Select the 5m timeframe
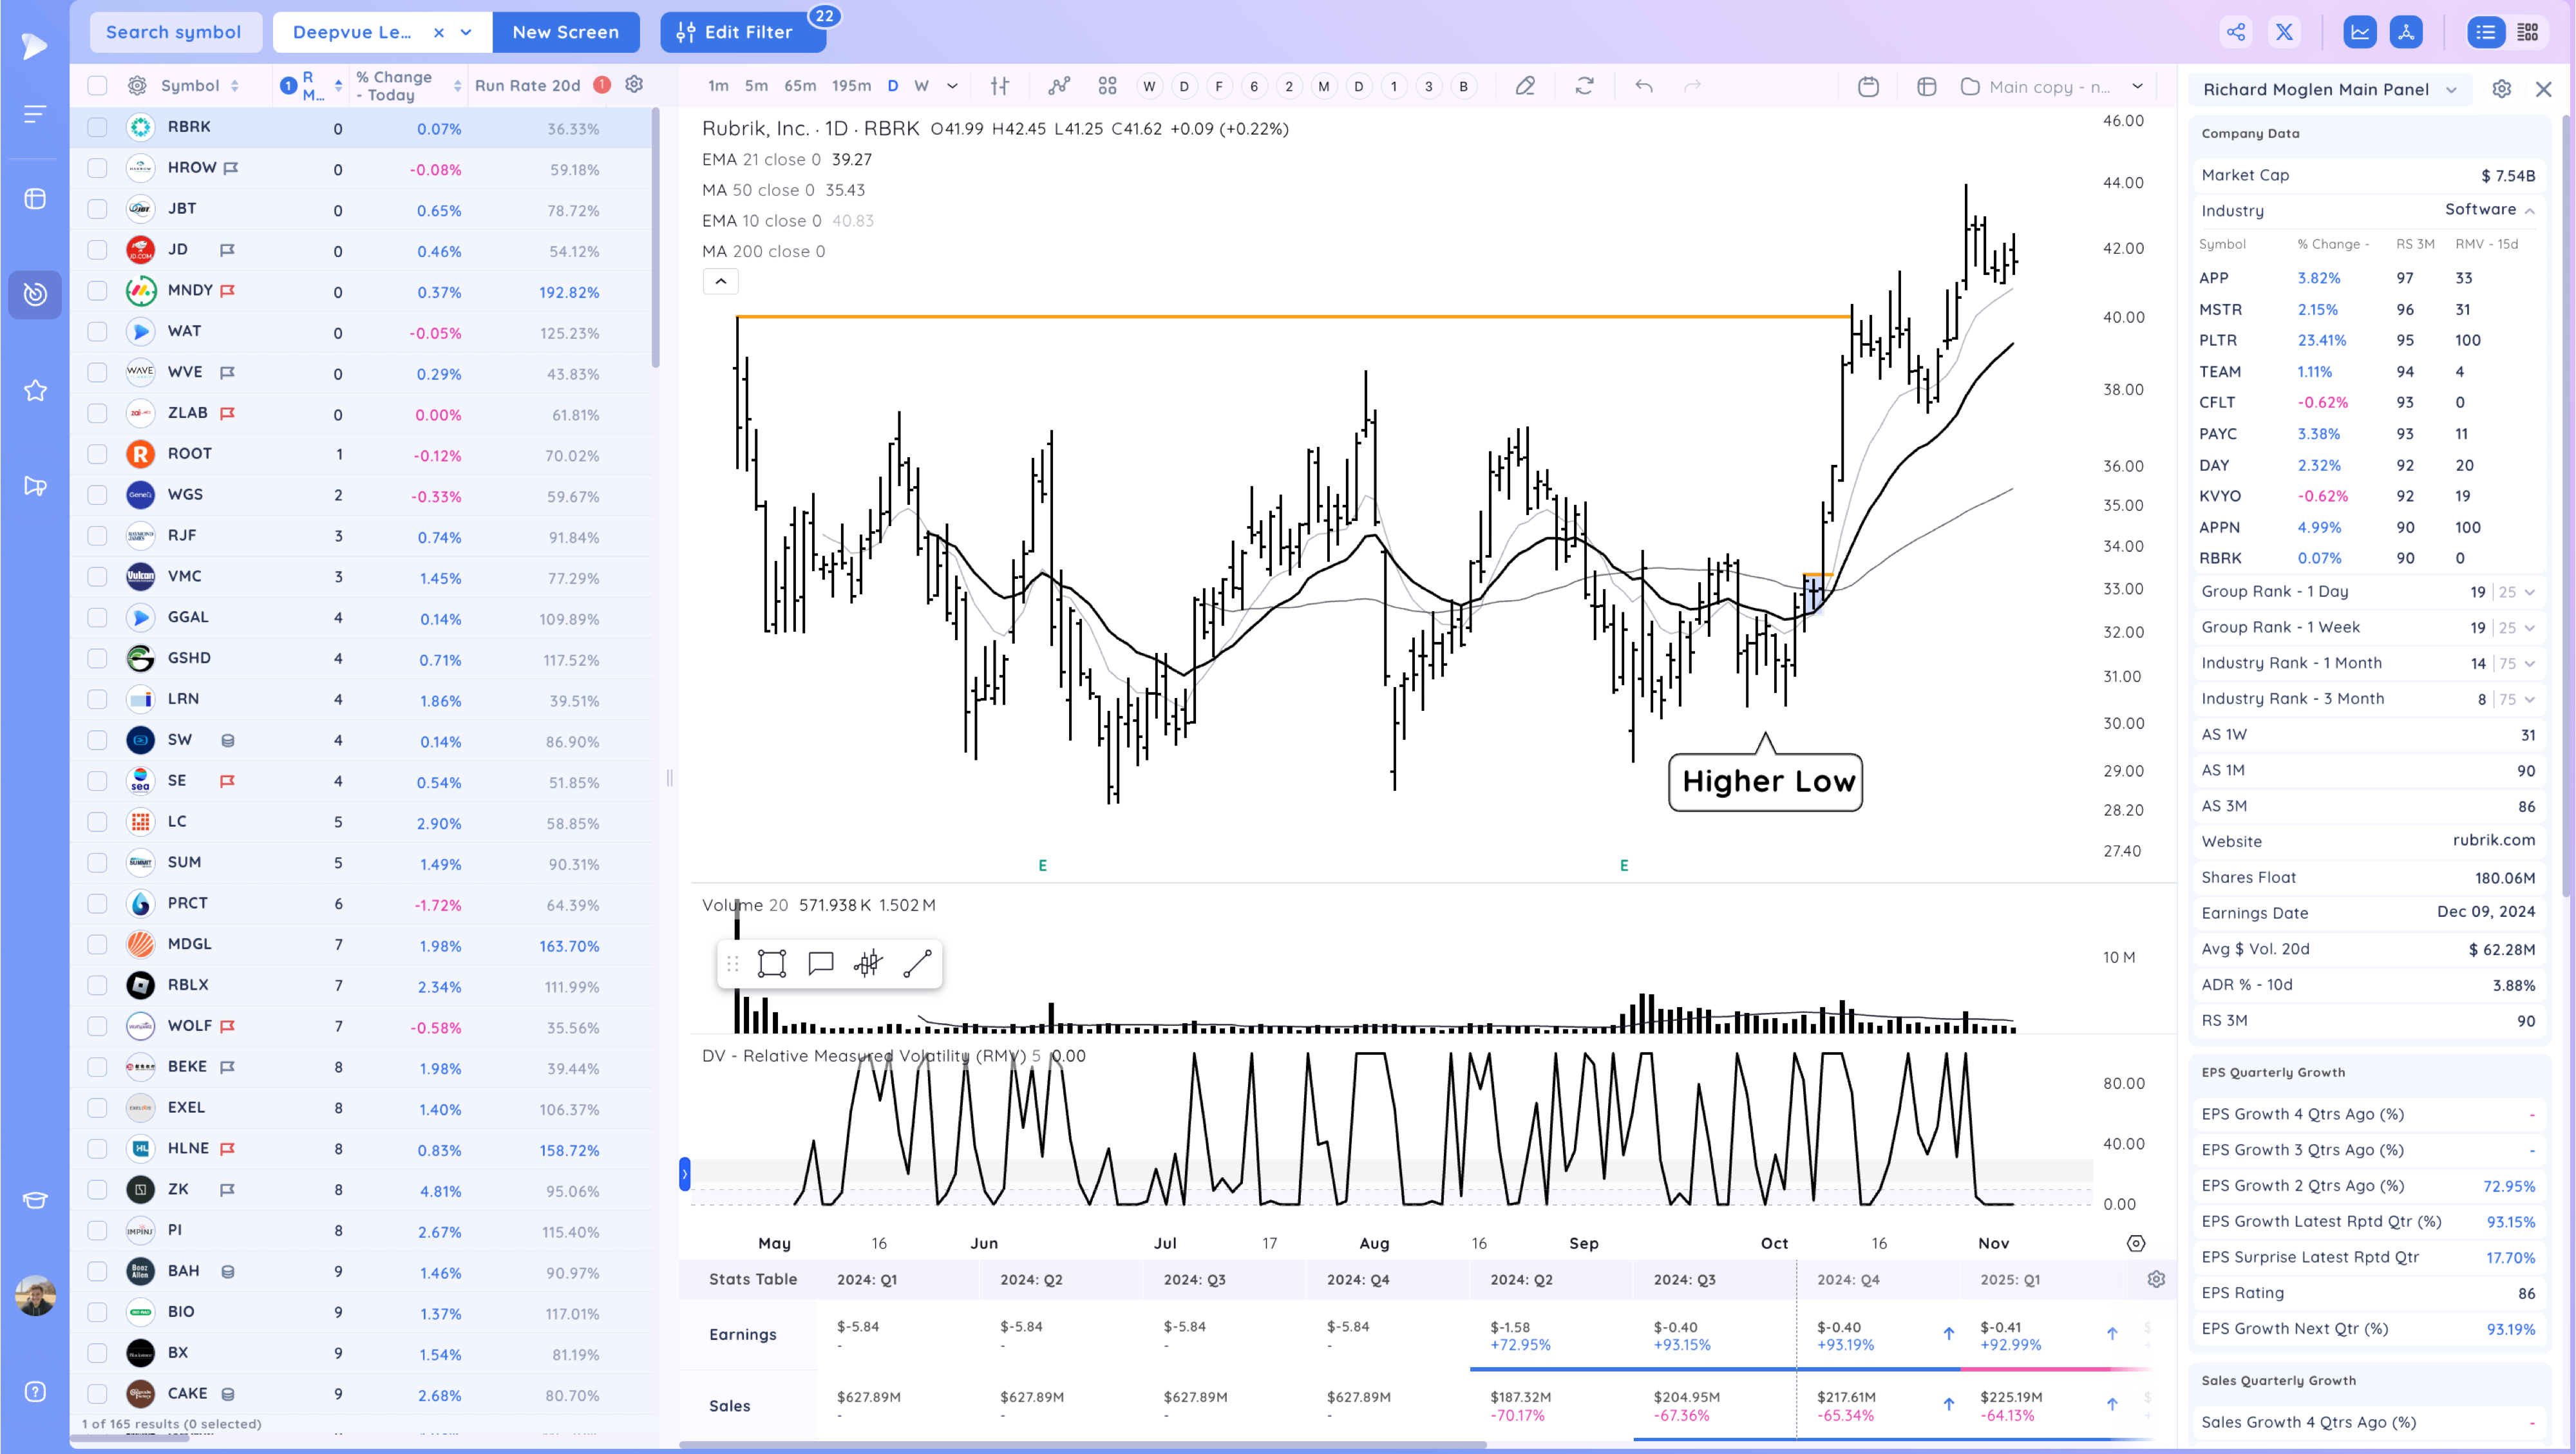2576x1454 pixels. (x=756, y=86)
